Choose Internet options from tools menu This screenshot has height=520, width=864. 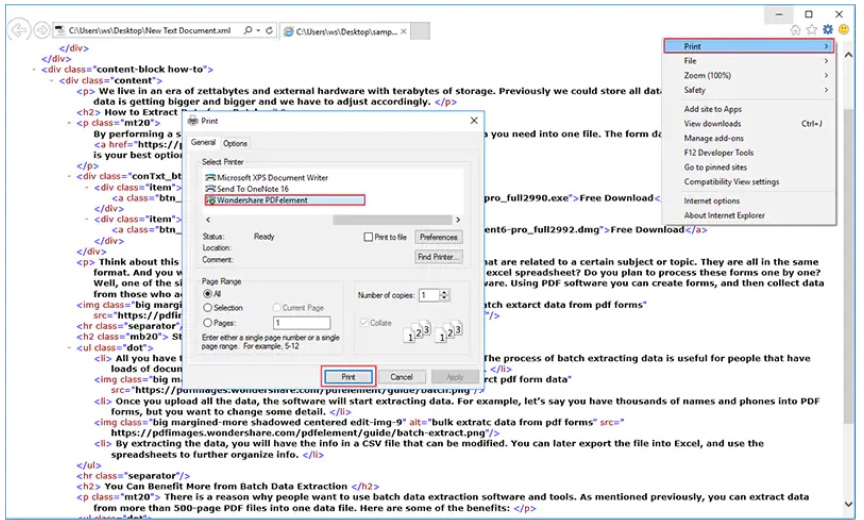711,201
